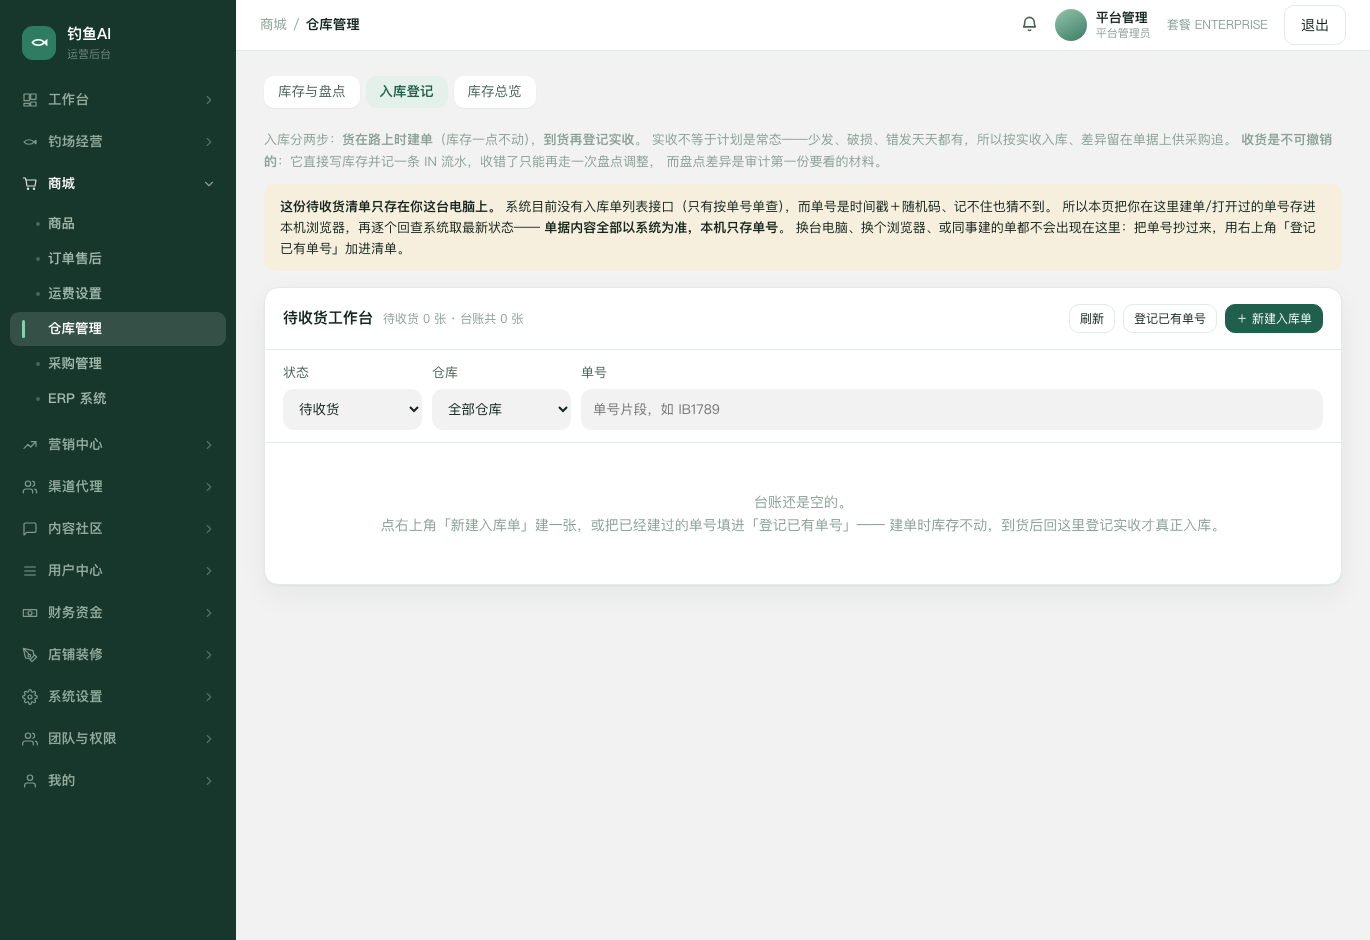Viewport: 1370px width, 940px height.
Task: Go to 订单售后 in the sidebar
Action: [118, 259]
